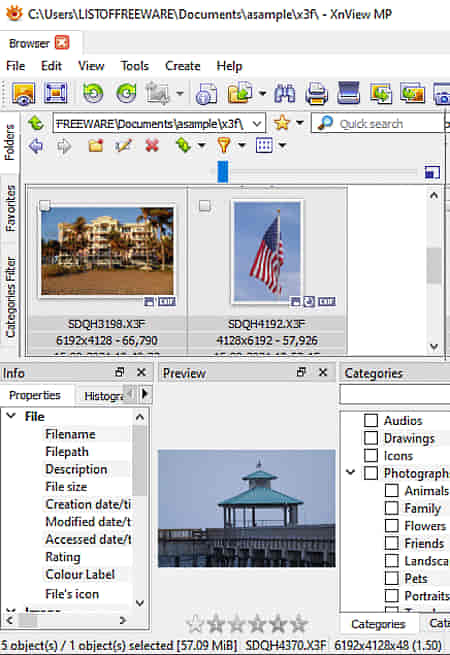Open the Folders side tab
This screenshot has height=655, width=450.
point(10,142)
